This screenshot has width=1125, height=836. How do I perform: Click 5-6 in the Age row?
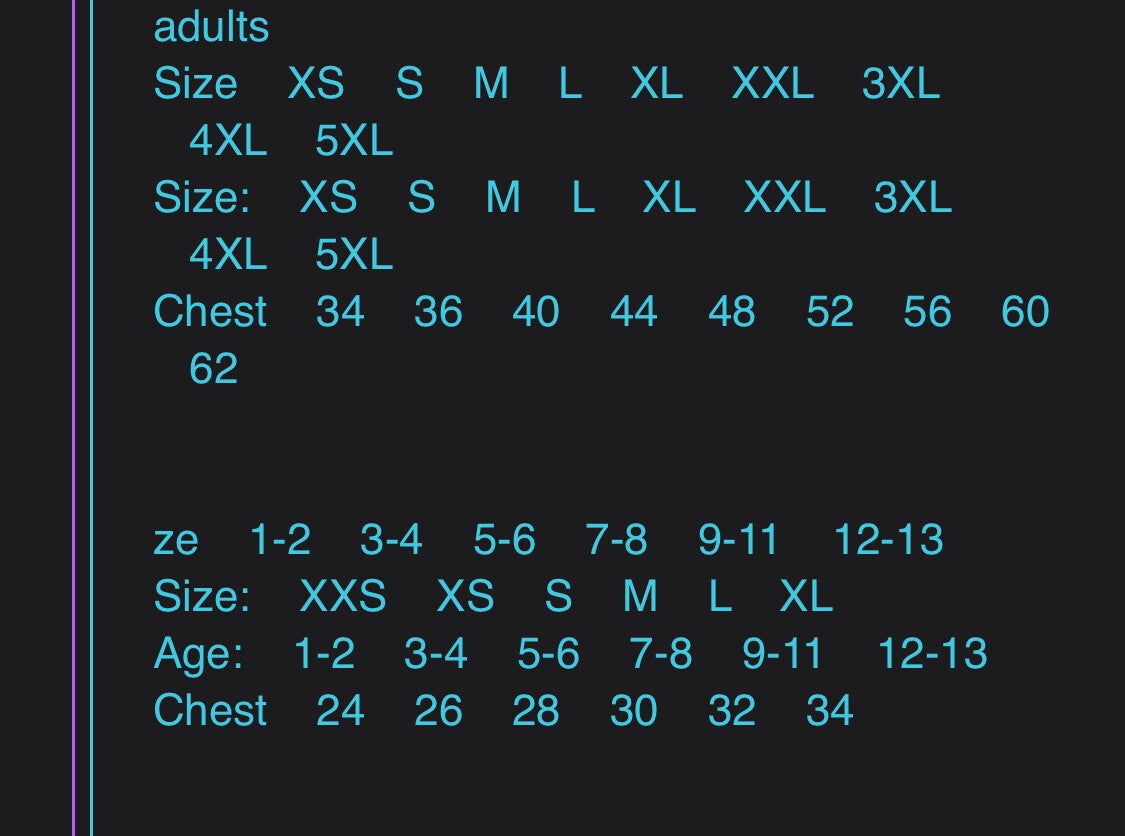click(x=548, y=654)
